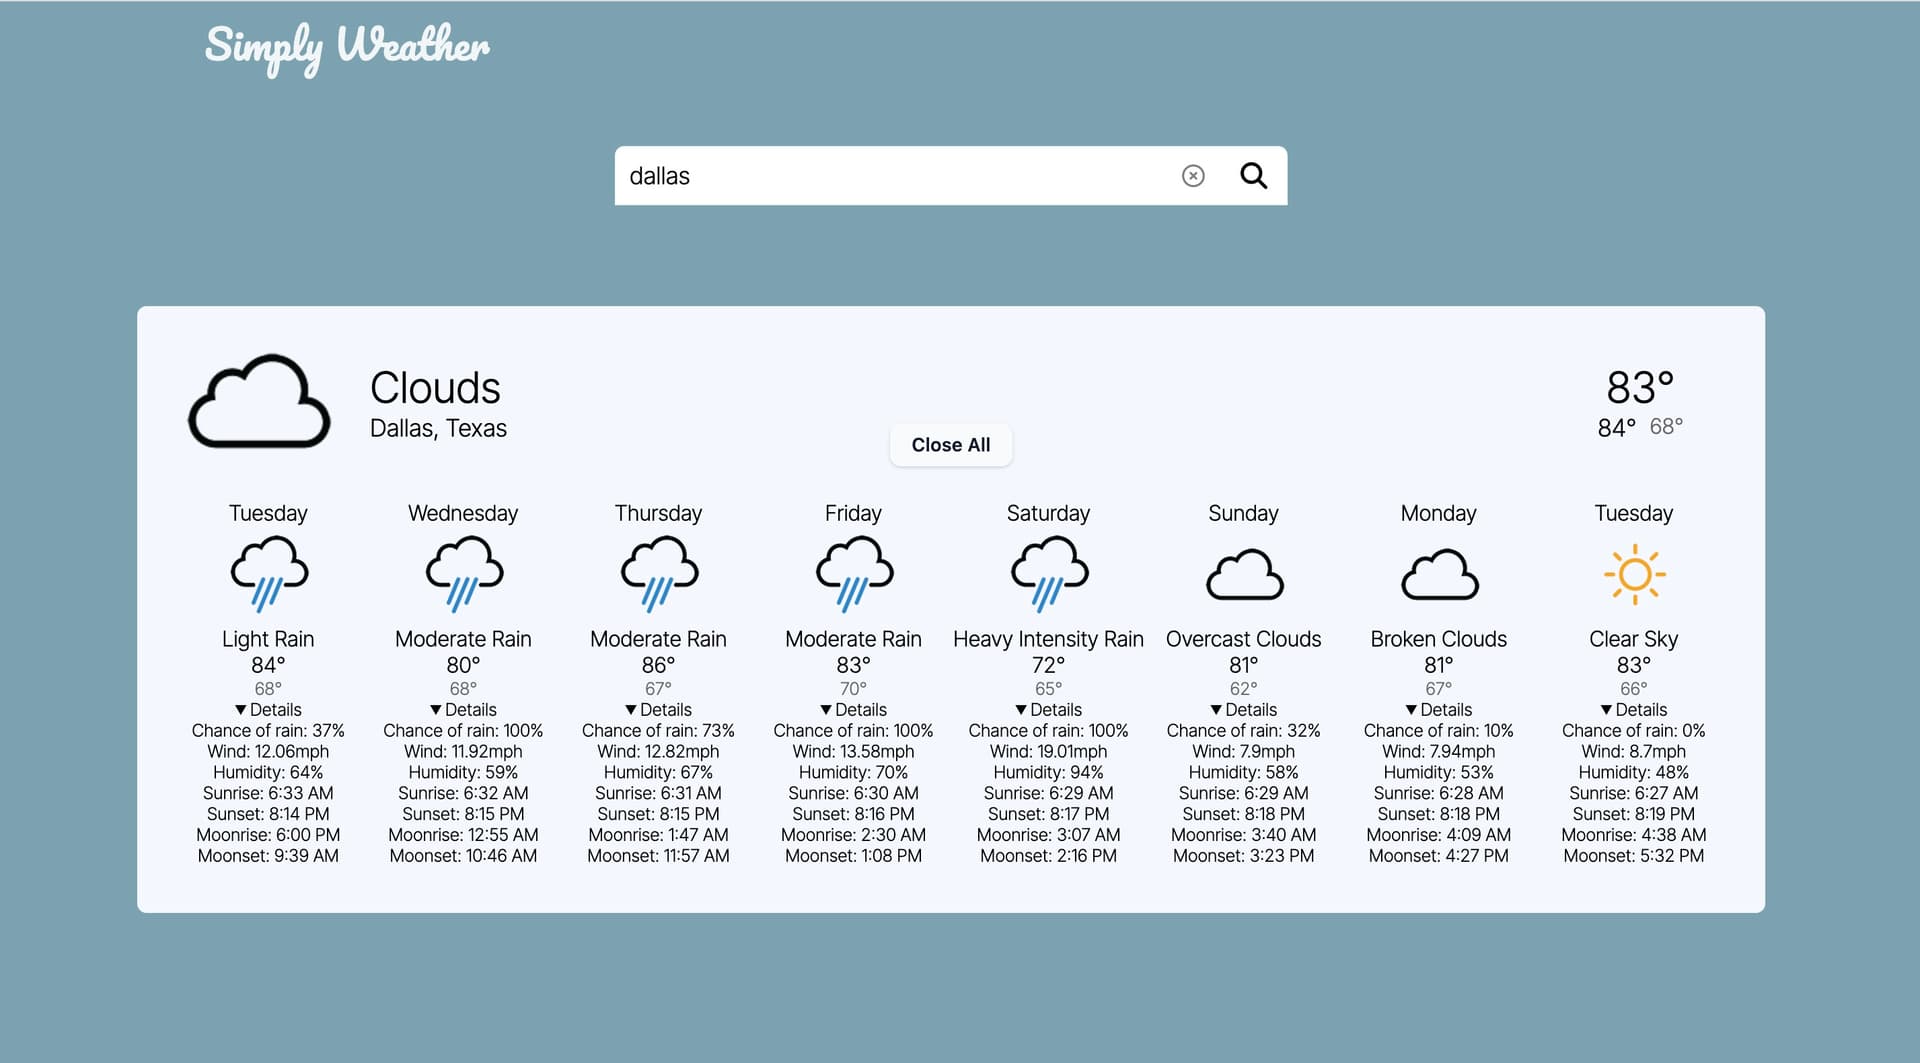Click the first Tuesday's light rain icon
Viewport: 1920px width, 1063px height.
[x=268, y=573]
